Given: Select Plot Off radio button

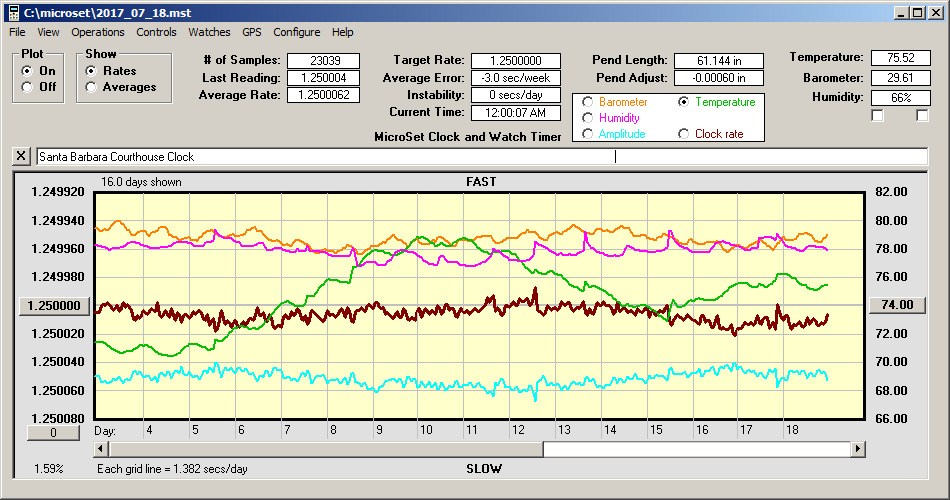Looking at the screenshot, I should 27,87.
